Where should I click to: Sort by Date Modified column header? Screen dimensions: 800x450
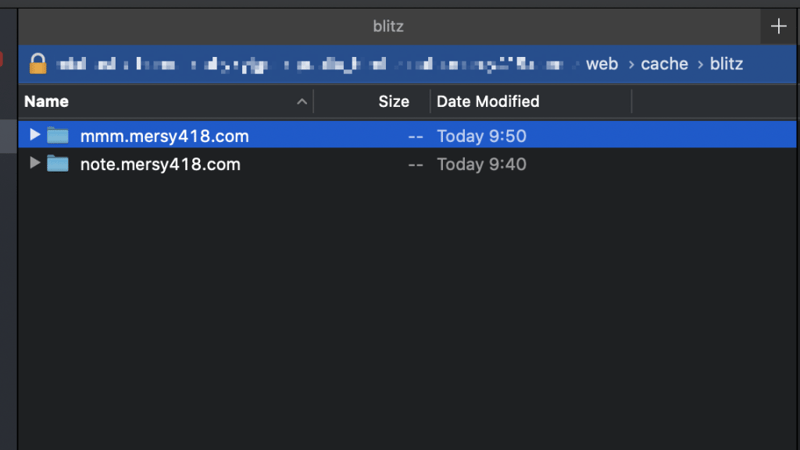488,101
